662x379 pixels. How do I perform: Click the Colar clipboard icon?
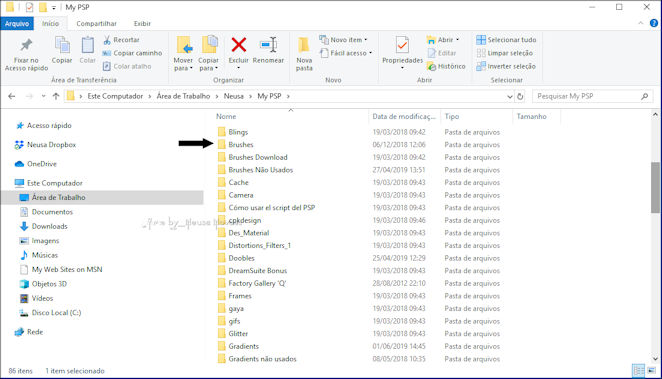(88, 45)
